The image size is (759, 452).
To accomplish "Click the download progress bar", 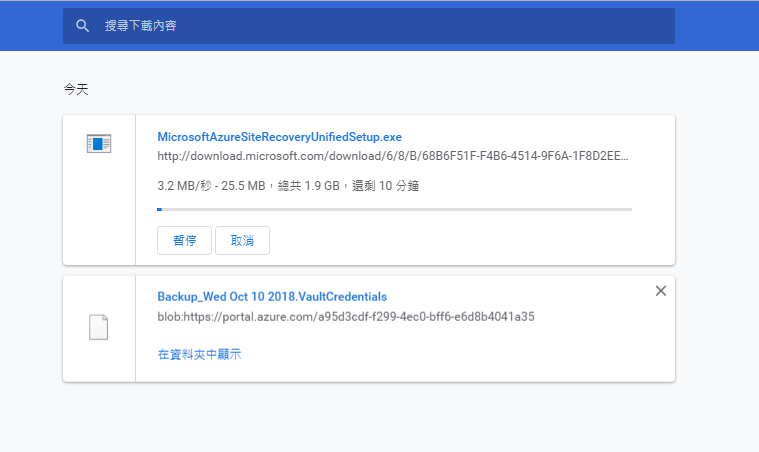I will point(395,210).
